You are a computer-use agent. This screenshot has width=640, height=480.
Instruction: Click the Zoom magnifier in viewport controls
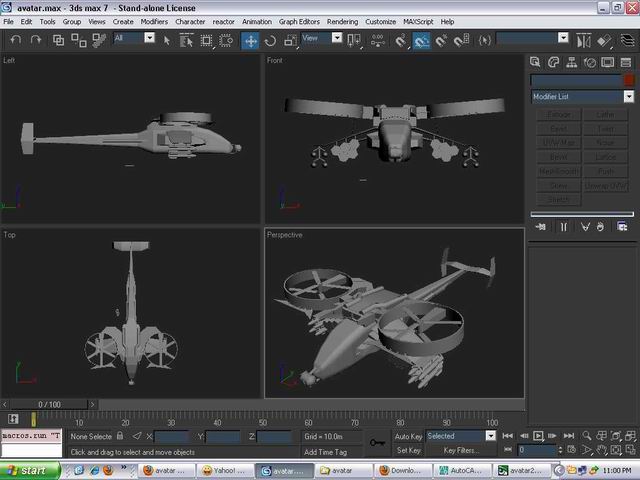[x=587, y=436]
